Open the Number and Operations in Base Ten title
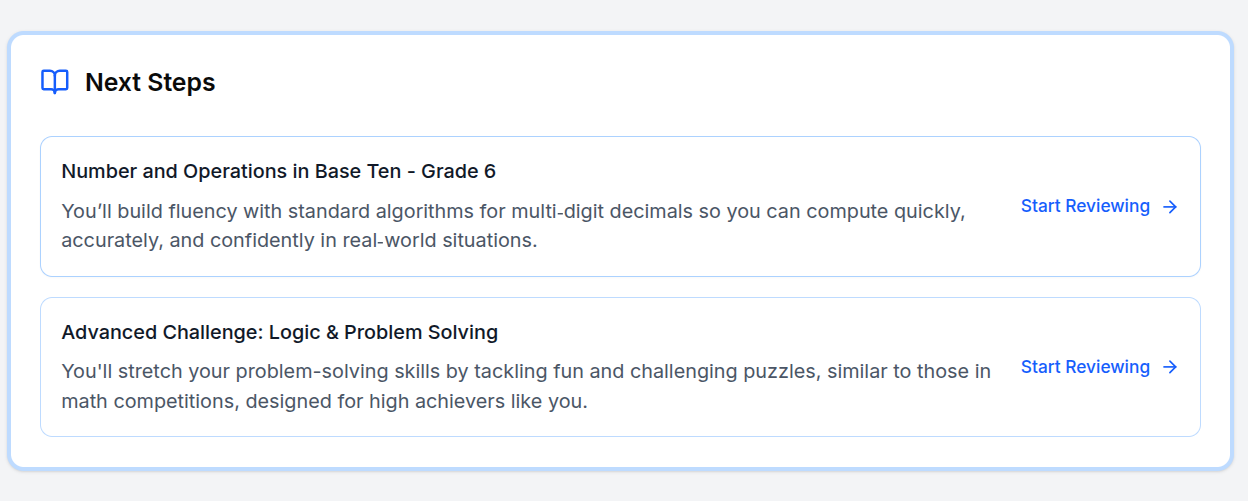 278,171
